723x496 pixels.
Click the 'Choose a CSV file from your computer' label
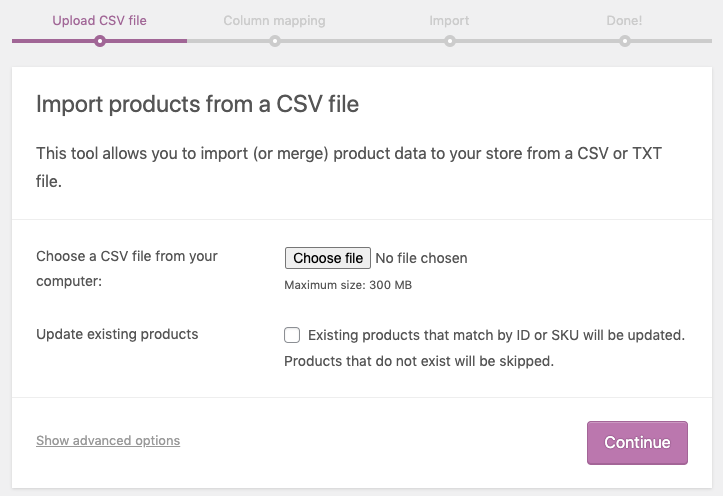pyautogui.click(x=127, y=268)
